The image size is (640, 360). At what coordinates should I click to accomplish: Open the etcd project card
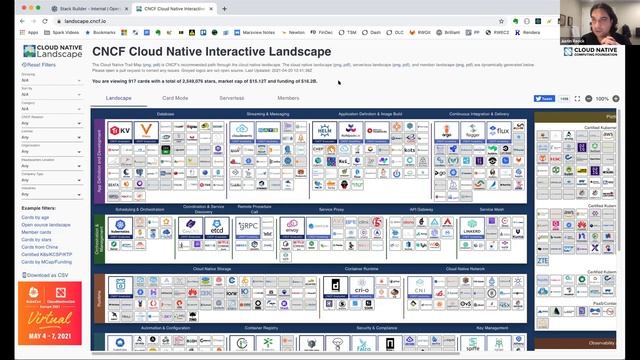tap(216, 228)
